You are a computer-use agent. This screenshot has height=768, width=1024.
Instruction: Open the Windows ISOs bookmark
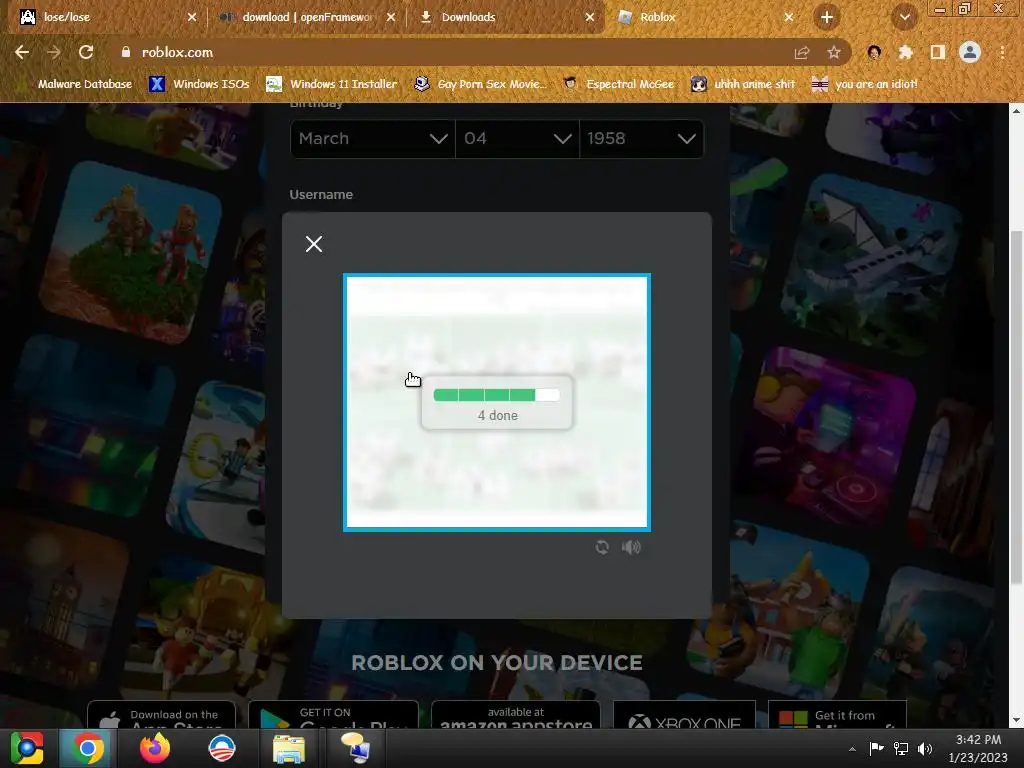click(x=200, y=84)
